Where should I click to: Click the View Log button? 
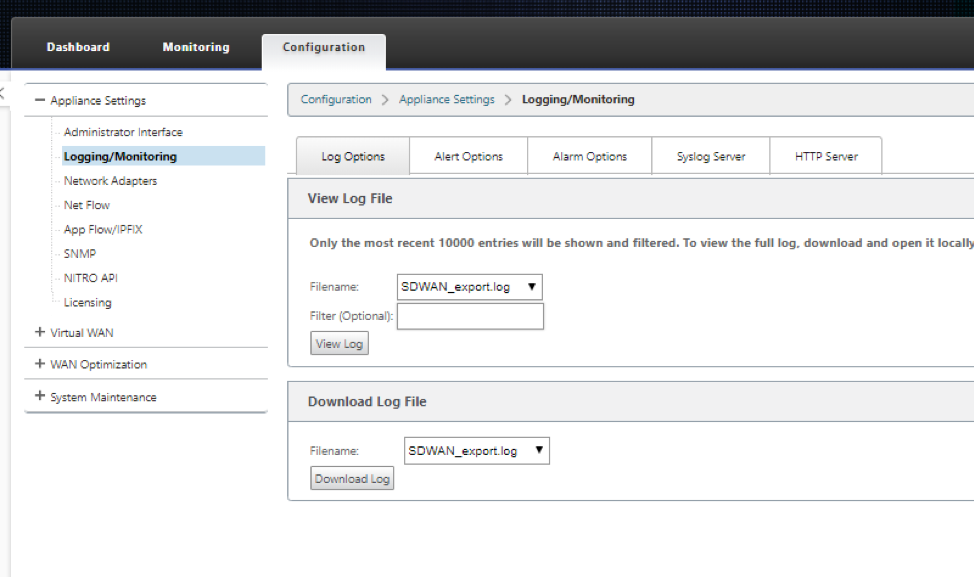pos(339,343)
